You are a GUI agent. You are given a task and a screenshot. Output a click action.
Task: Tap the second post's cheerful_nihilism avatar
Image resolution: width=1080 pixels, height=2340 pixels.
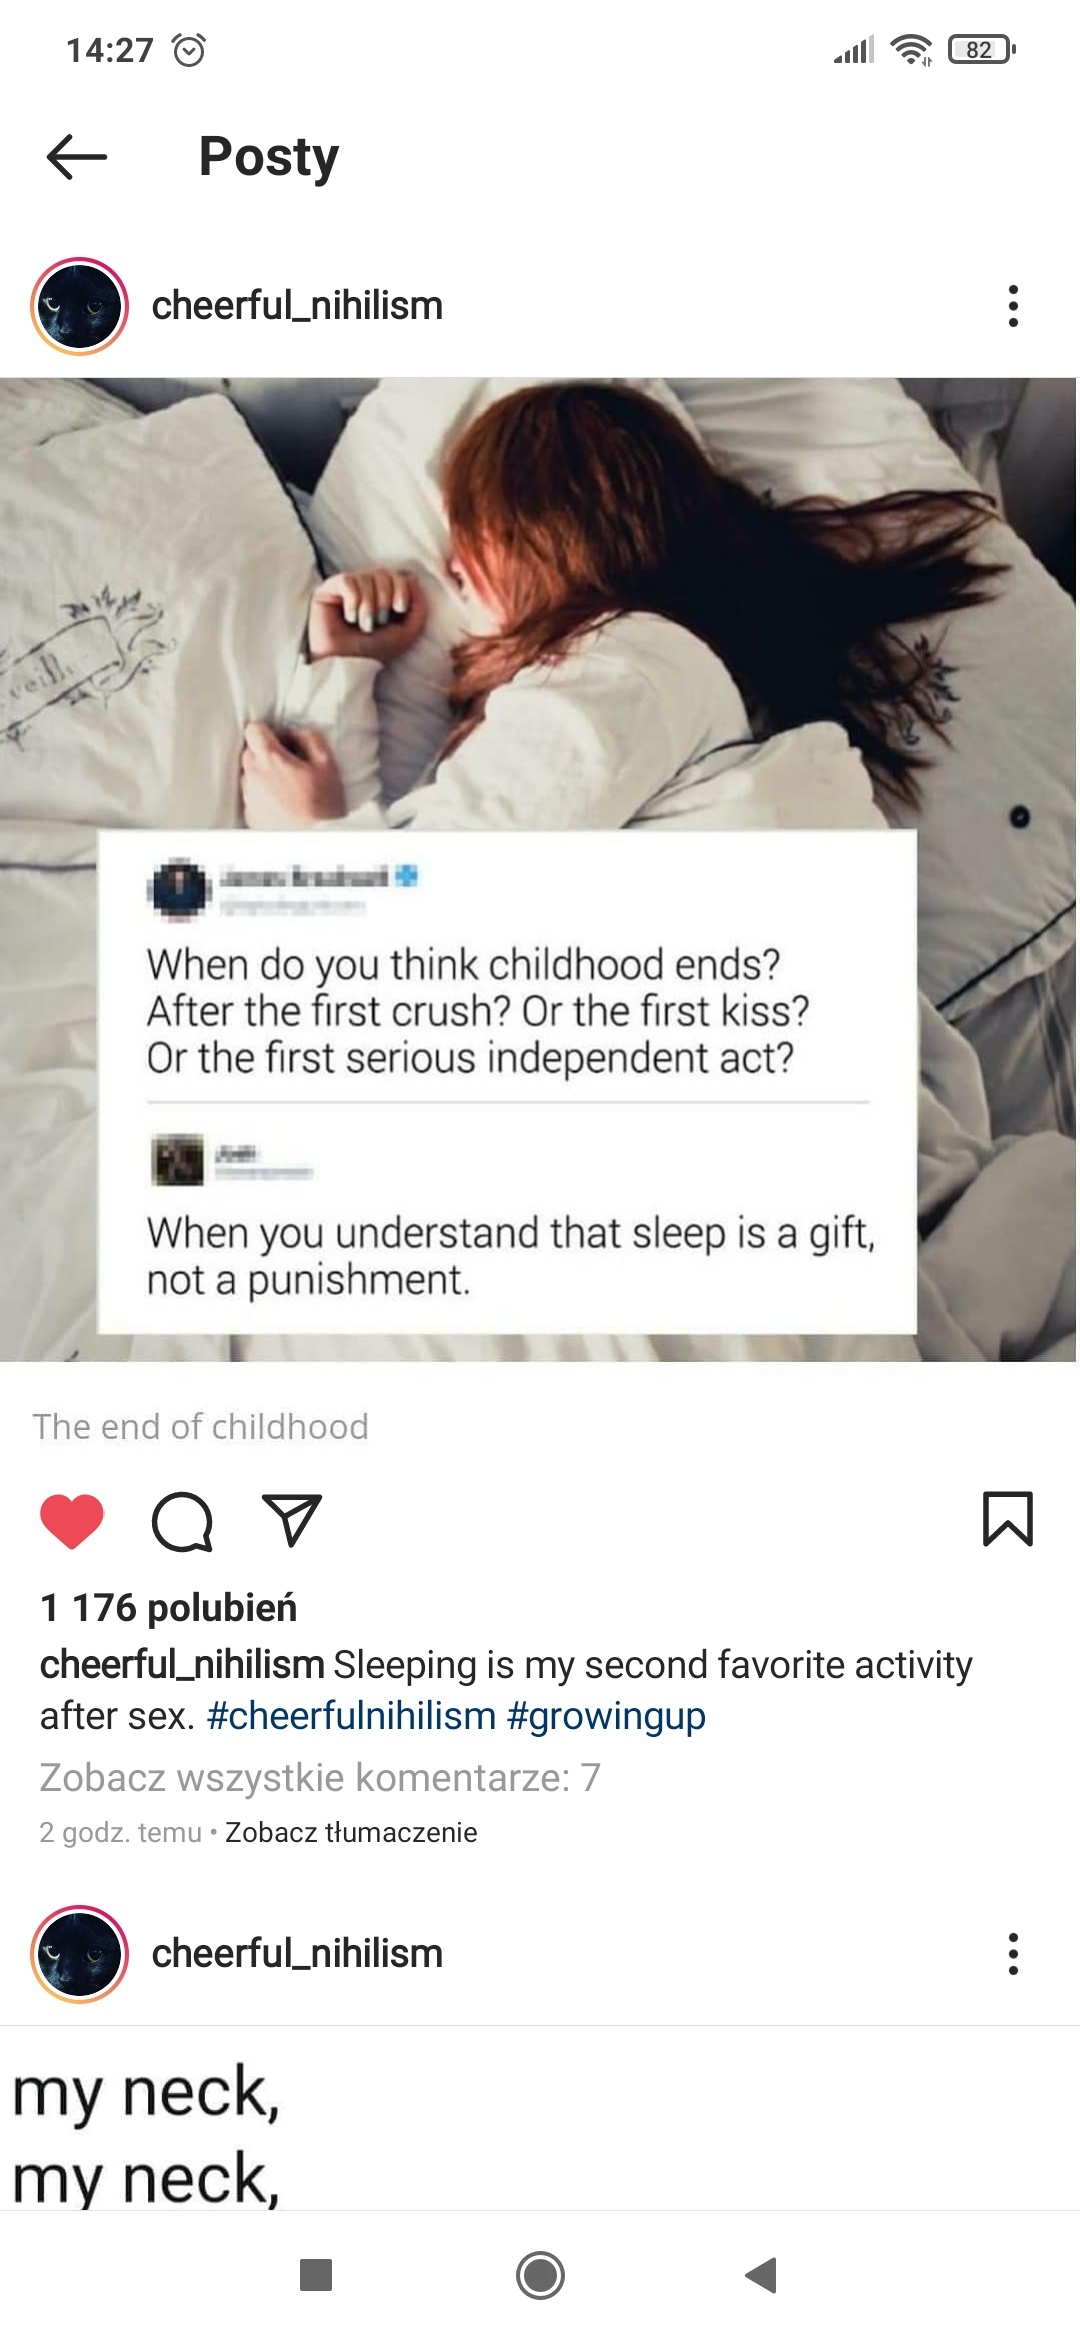(x=80, y=1953)
